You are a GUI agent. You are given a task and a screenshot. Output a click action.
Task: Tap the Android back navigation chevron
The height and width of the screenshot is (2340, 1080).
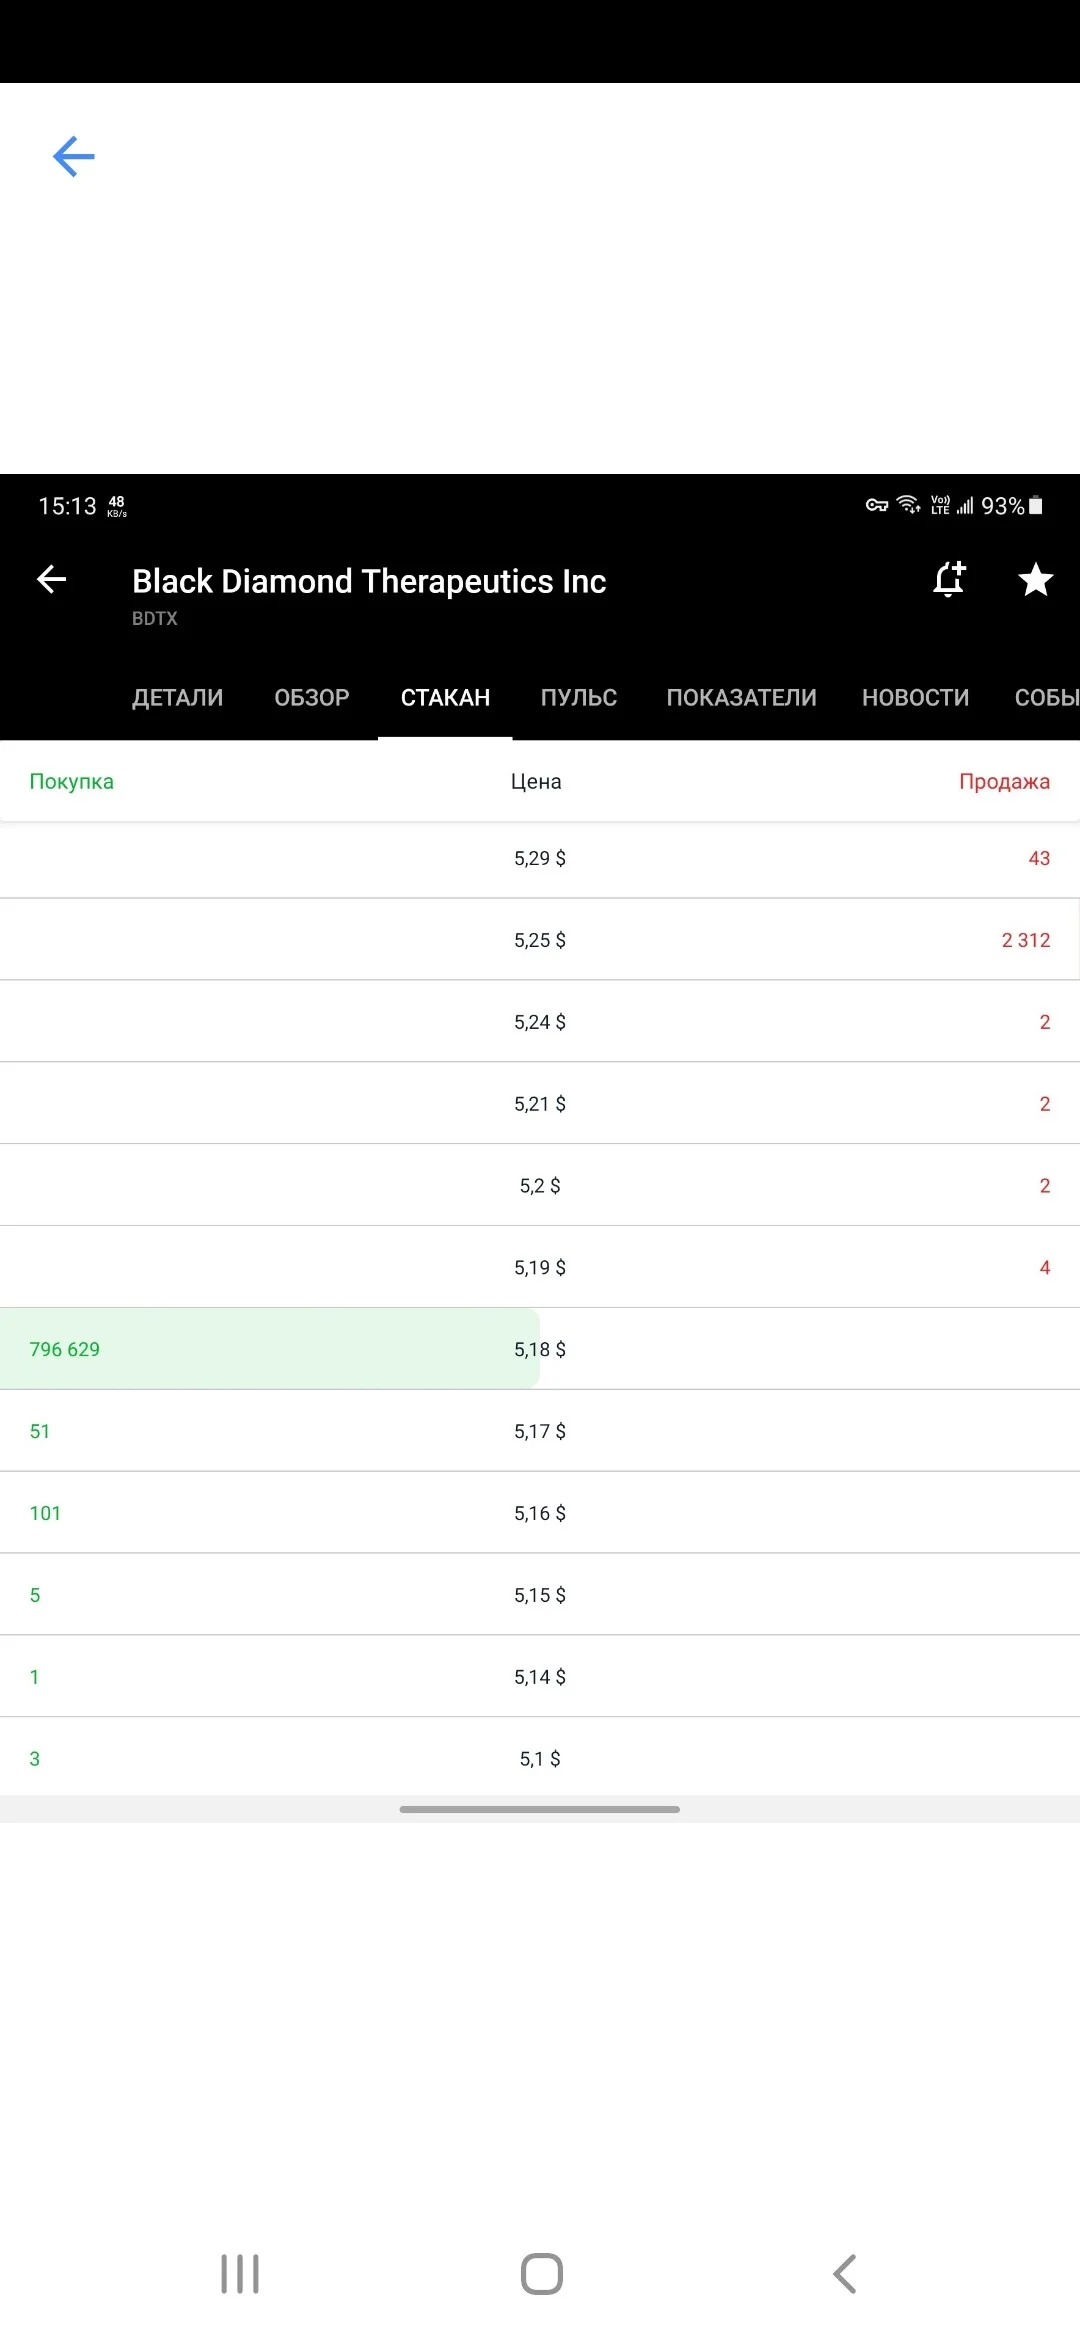844,2274
